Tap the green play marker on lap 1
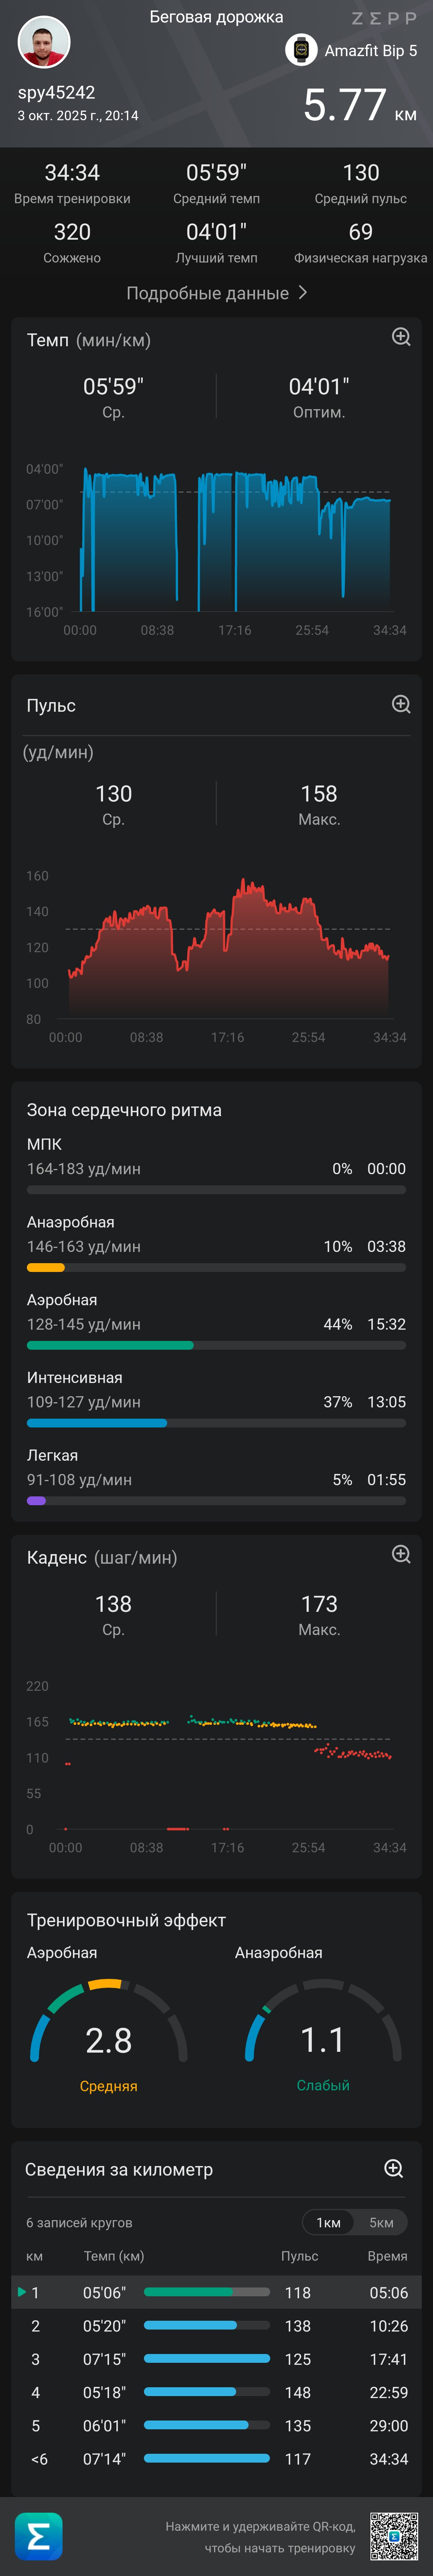This screenshot has height=2576, width=433. (21, 2291)
